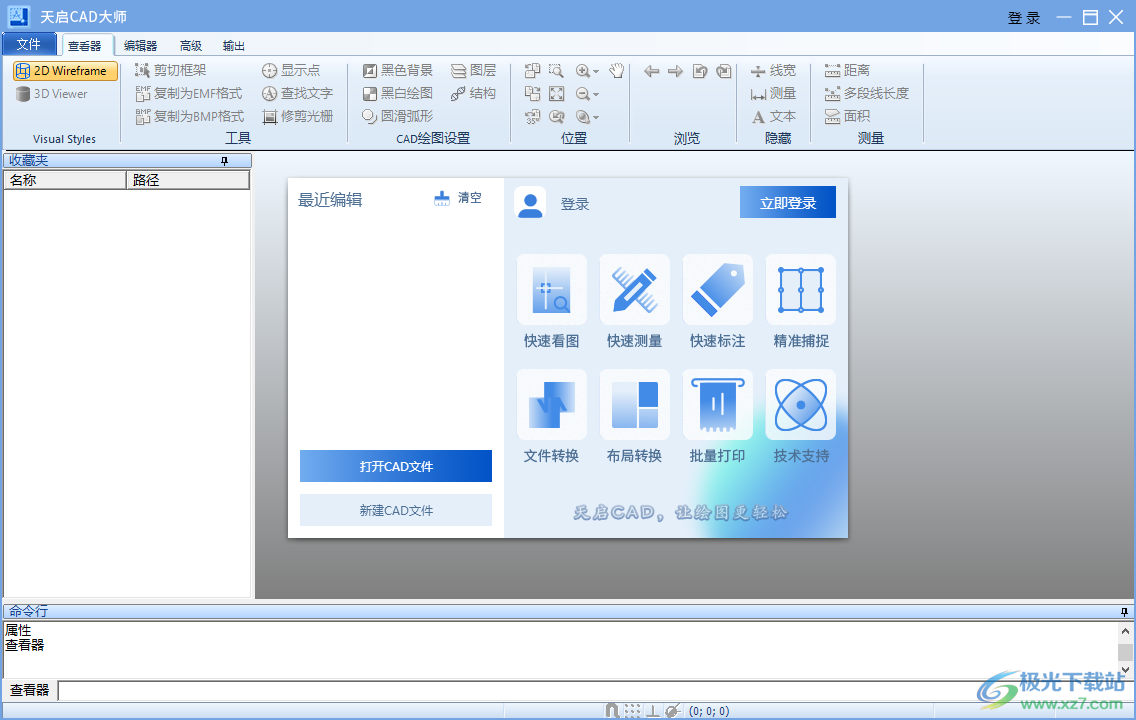Image resolution: width=1136 pixels, height=720 pixels.
Task: Open 精准捕捉 precise snap
Action: (801, 302)
